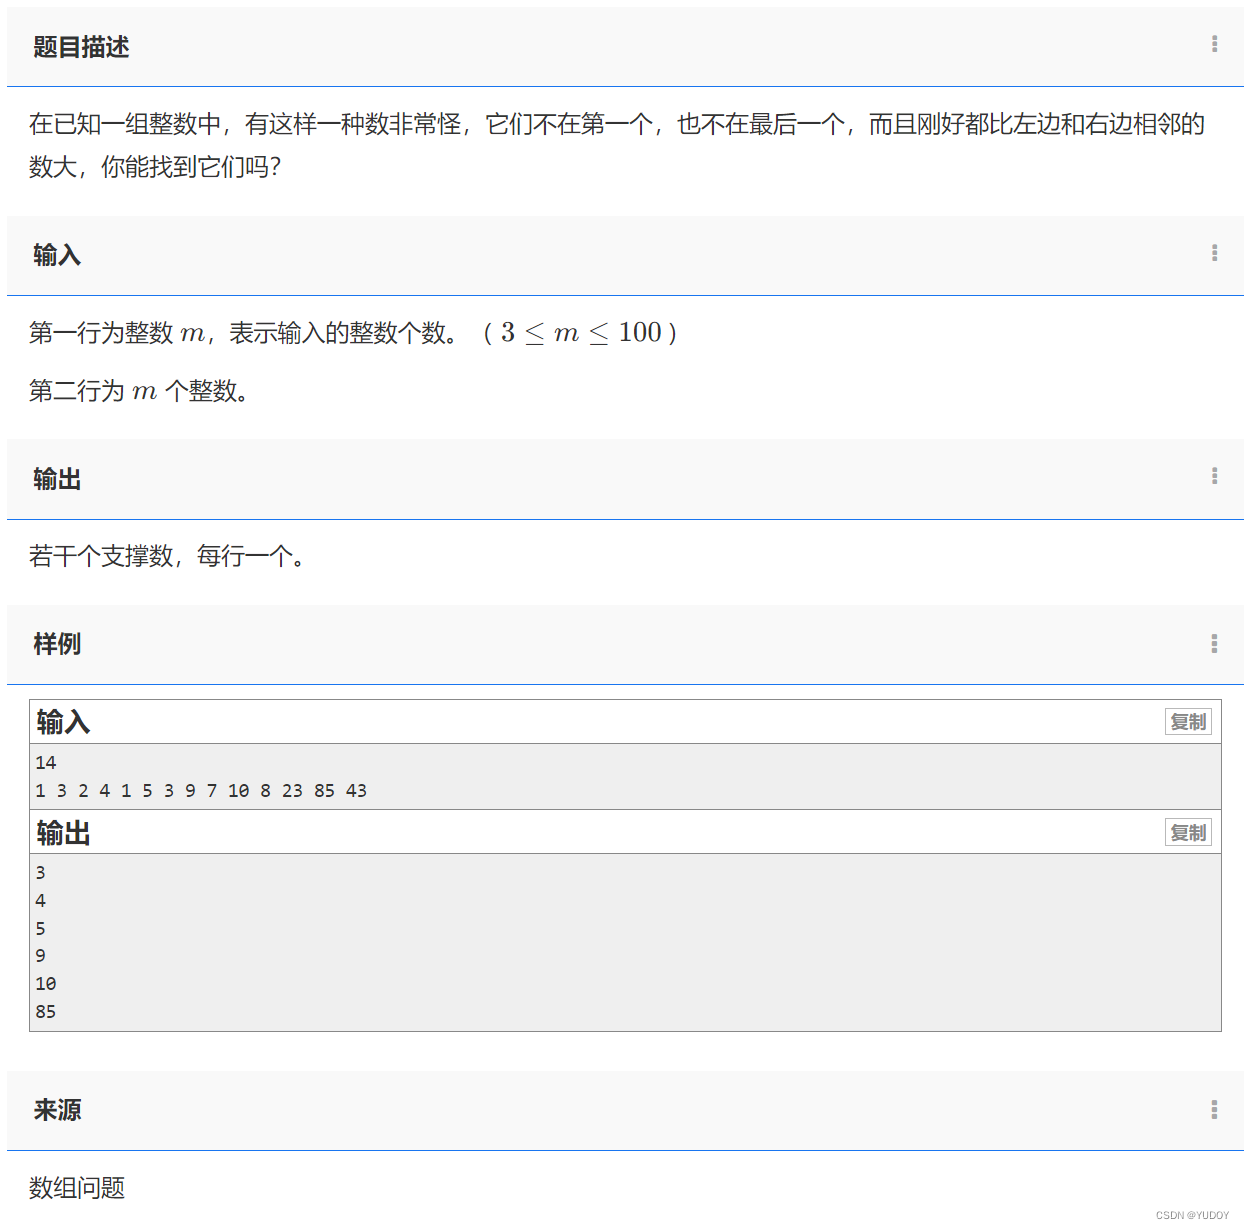Viewport: 1245px width, 1229px height.
Task: Open the three-dot menu of 输出 section header
Action: (x=1214, y=476)
